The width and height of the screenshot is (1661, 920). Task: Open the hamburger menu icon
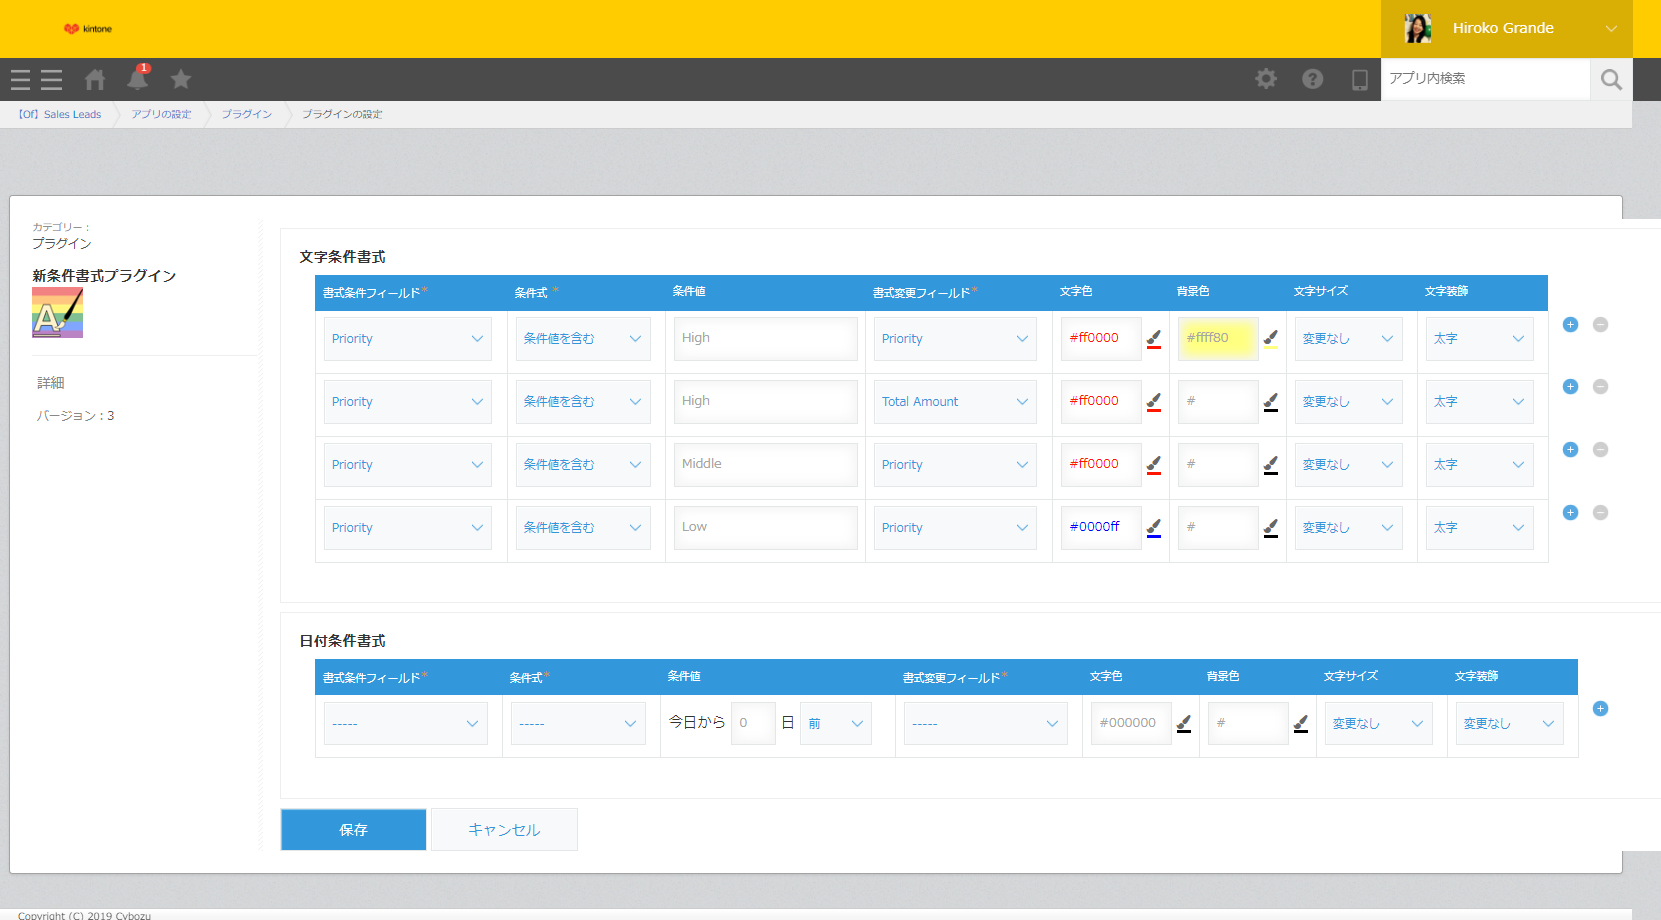(37, 80)
